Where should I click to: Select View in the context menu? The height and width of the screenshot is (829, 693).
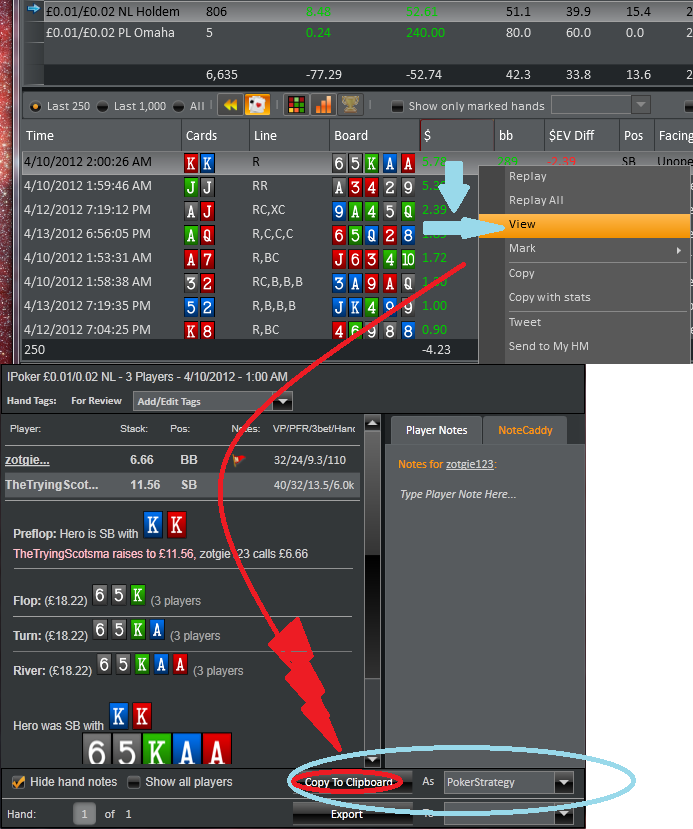(x=584, y=225)
